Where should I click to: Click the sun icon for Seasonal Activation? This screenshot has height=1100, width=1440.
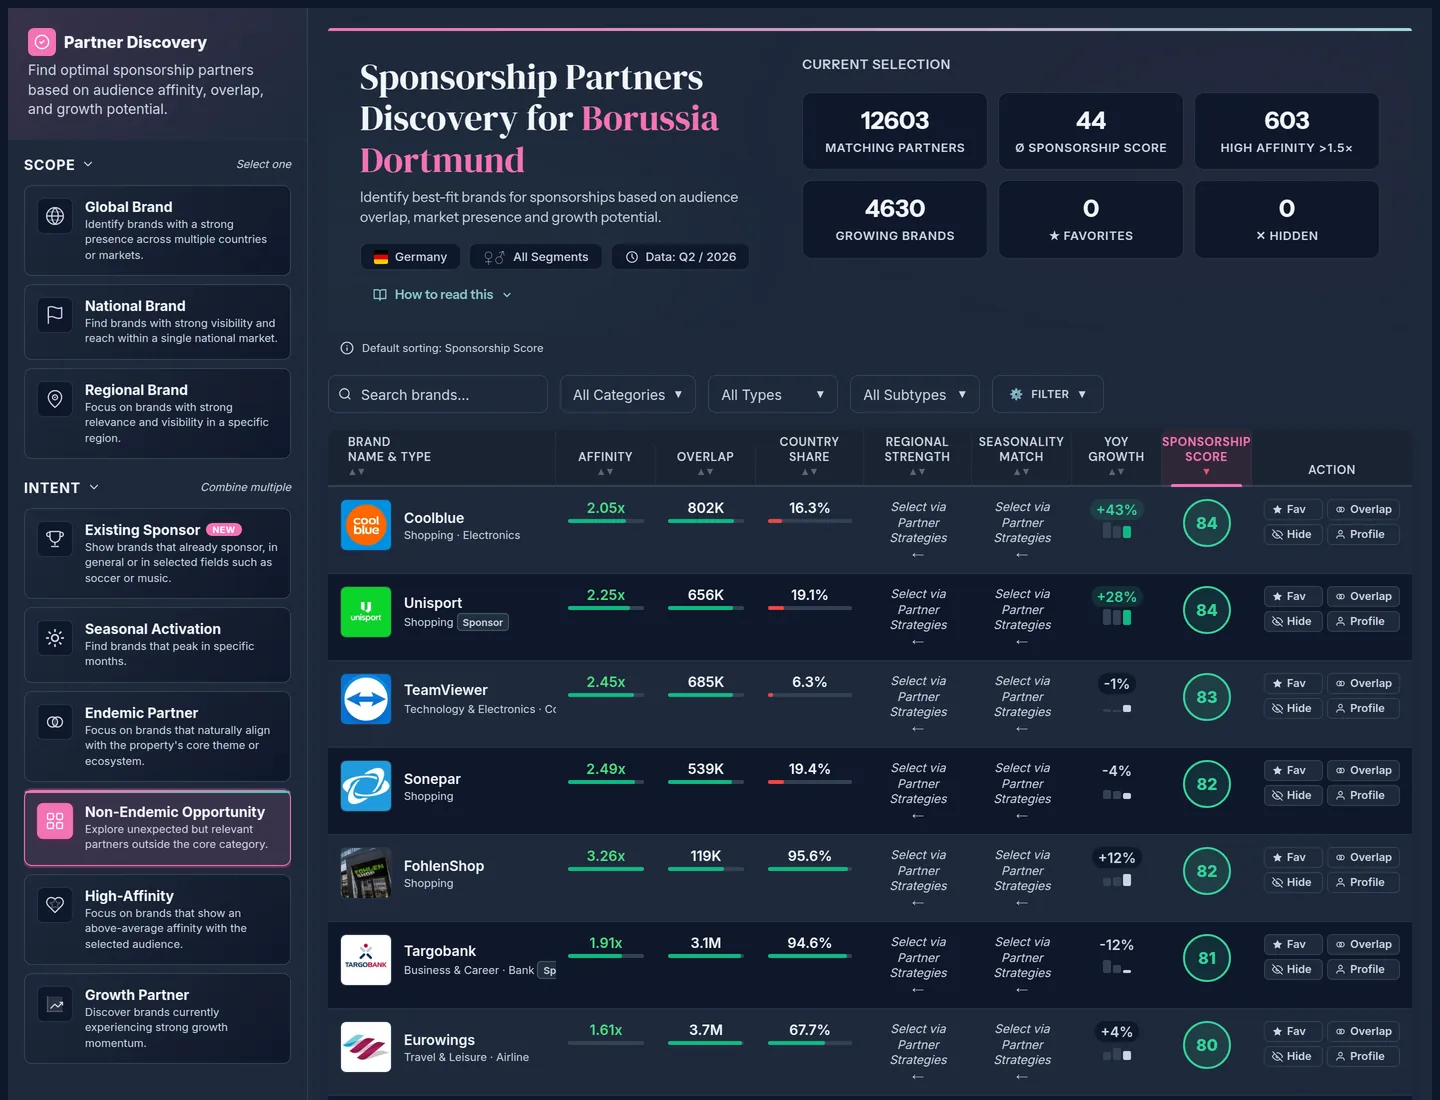(x=55, y=638)
